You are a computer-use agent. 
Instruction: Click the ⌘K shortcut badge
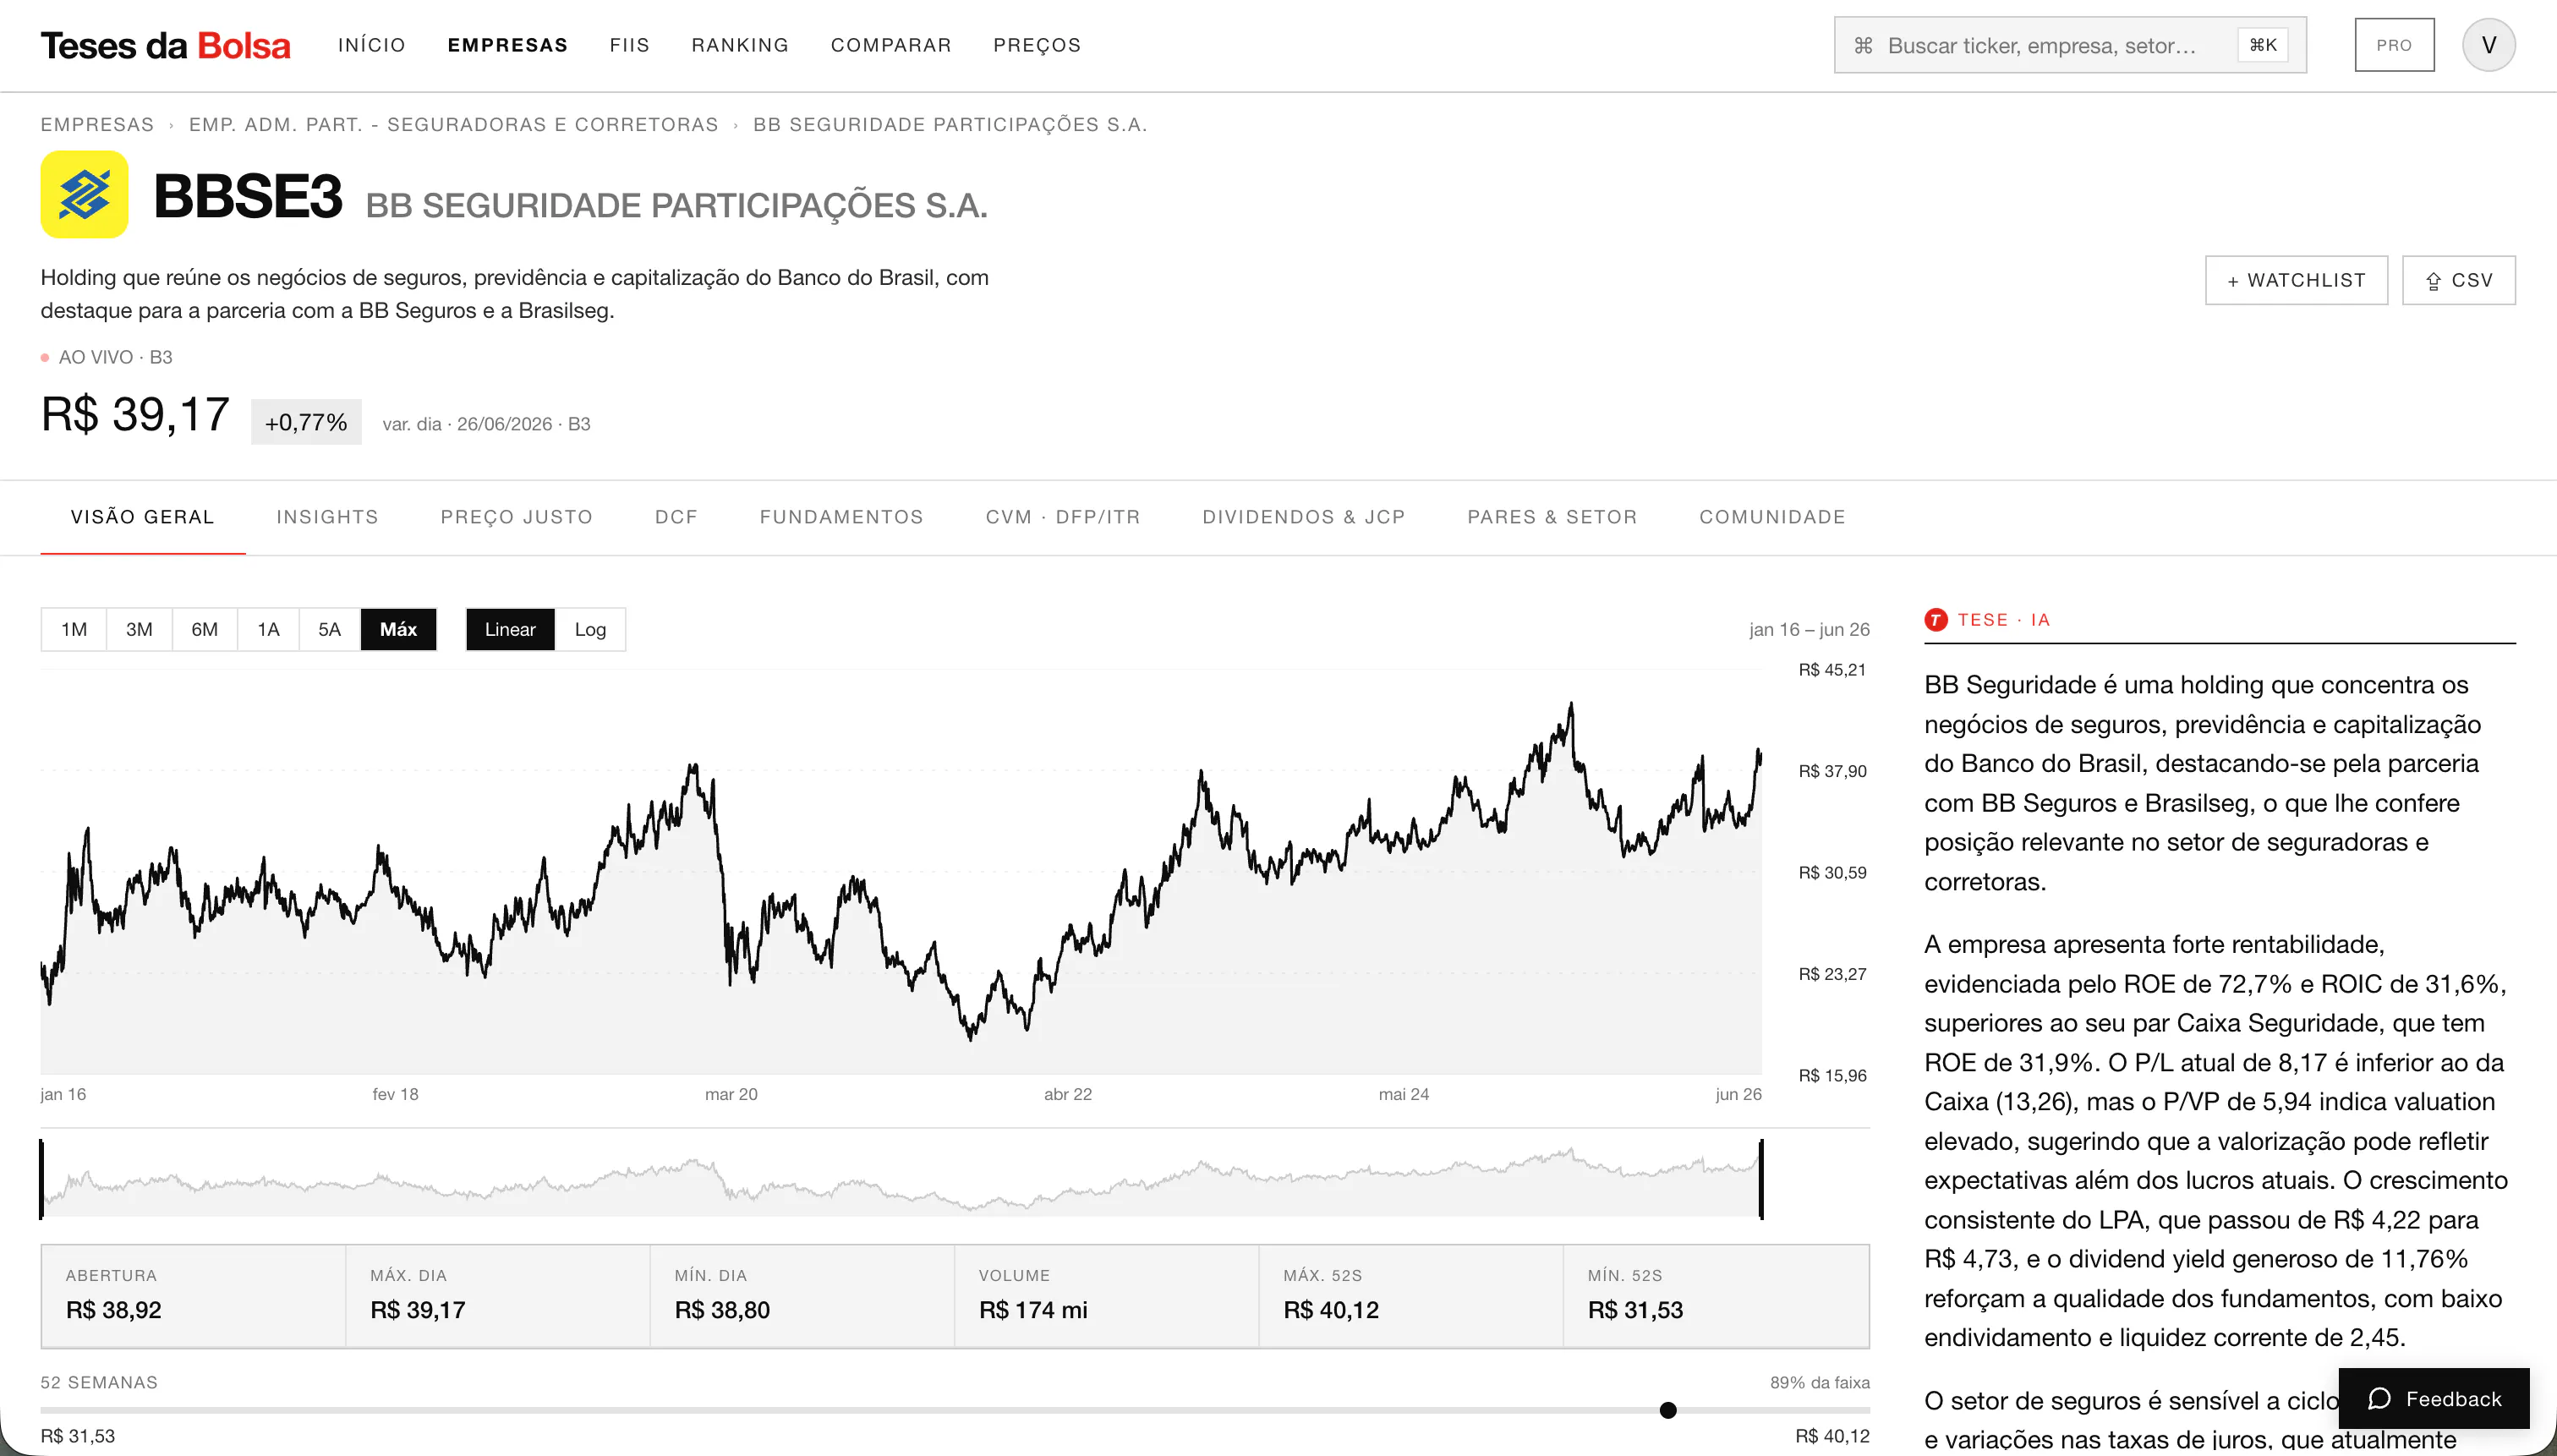[x=2262, y=45]
